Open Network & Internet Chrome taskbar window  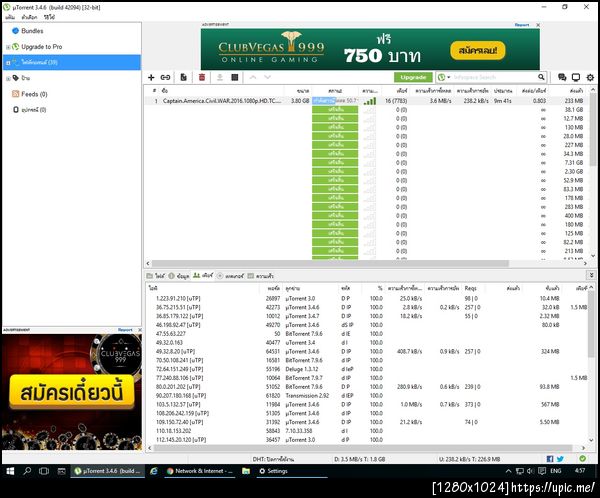coord(200,471)
